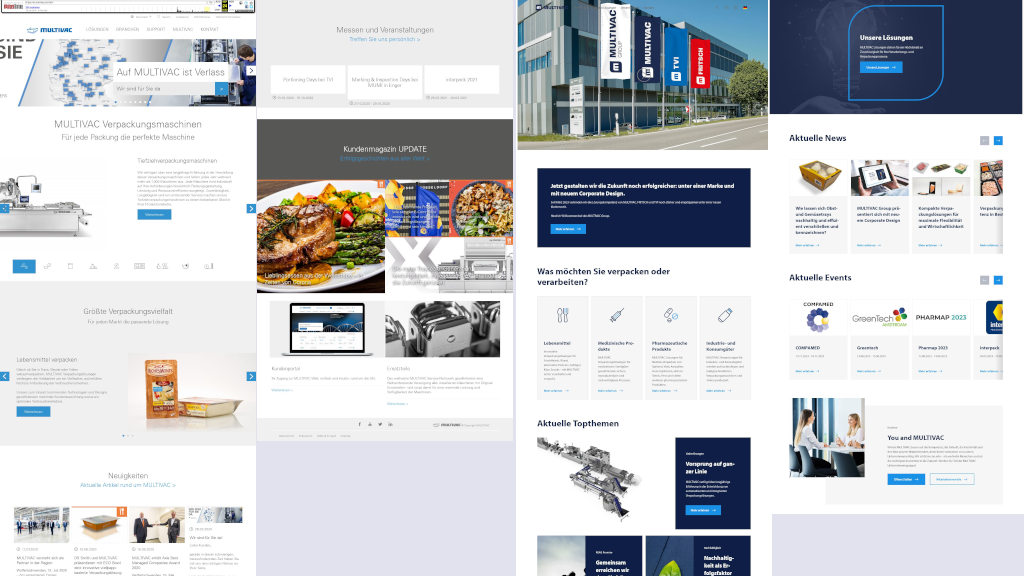Click Weiterlesen under Lebensmittel verpacken
Viewport: 1024px width, 576px height.
coord(33,411)
